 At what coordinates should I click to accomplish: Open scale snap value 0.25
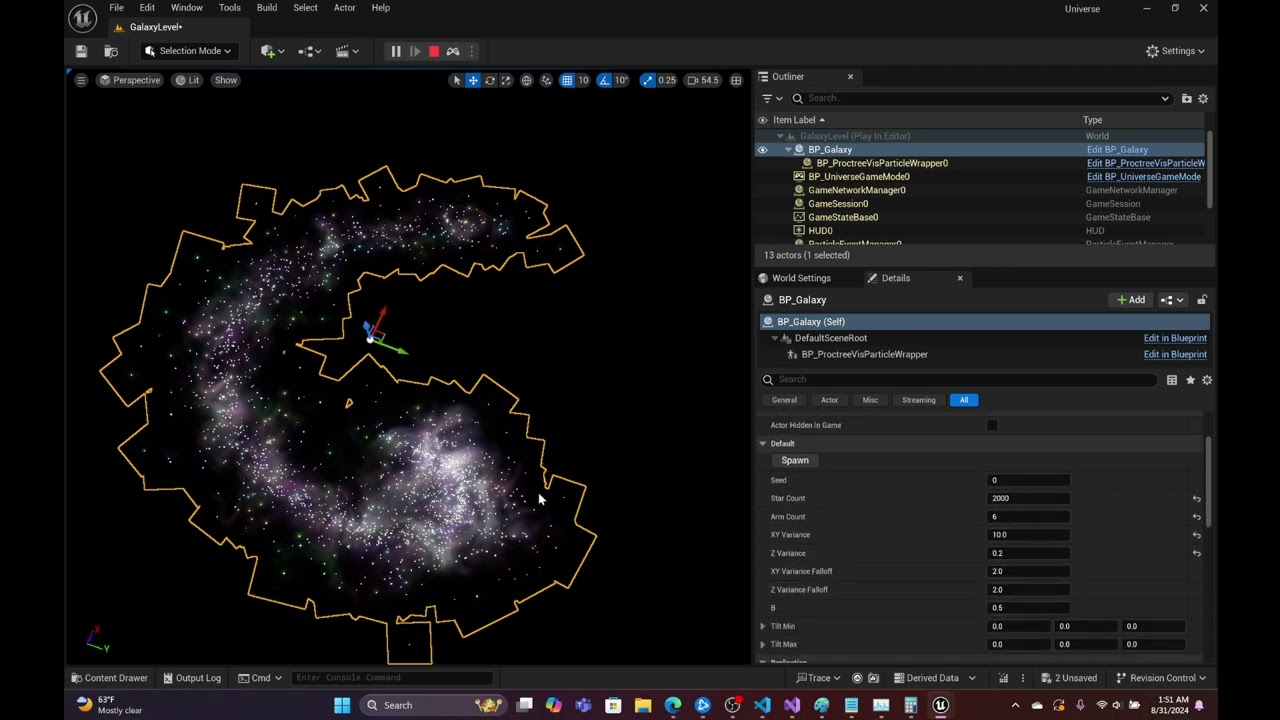[666, 80]
